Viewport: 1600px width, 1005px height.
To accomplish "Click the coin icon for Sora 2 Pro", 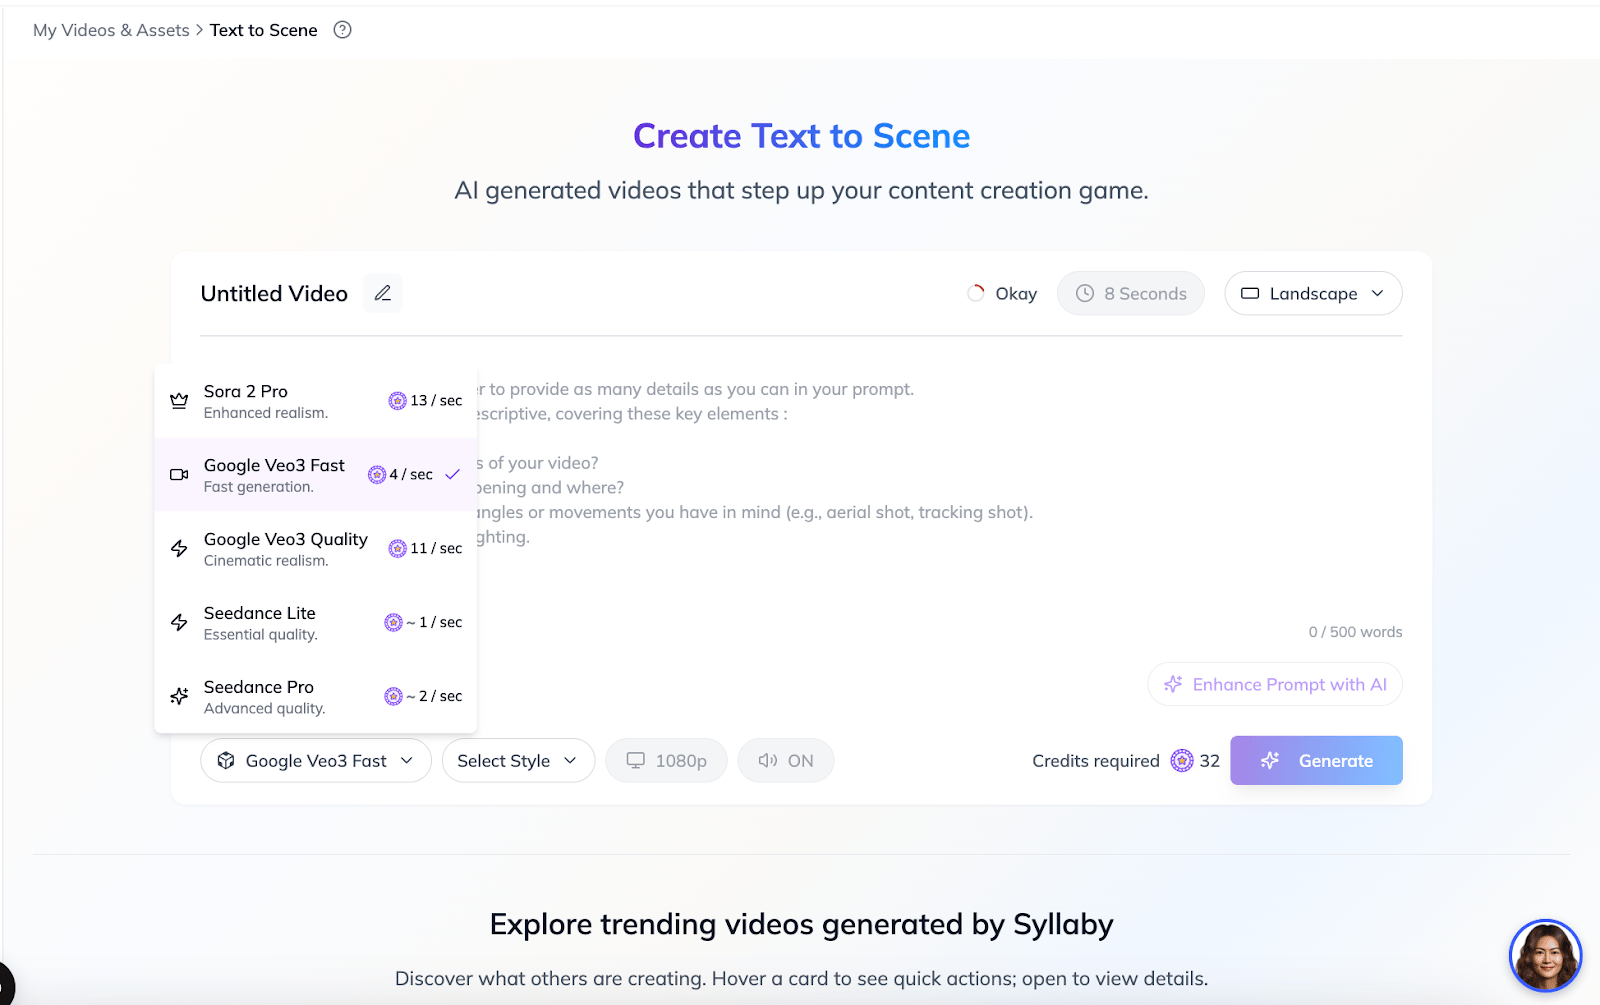I will point(397,401).
